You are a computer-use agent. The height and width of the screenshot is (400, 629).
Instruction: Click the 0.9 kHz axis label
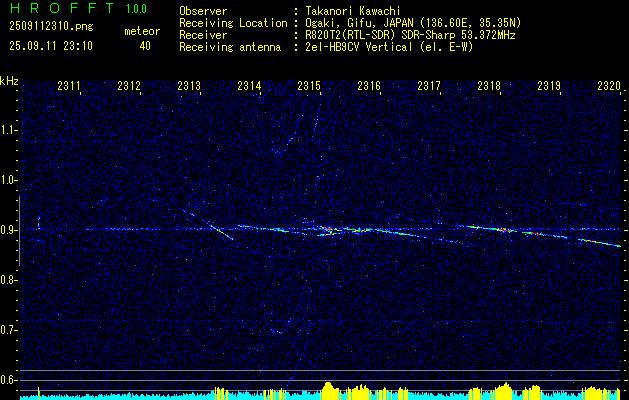click(8, 230)
